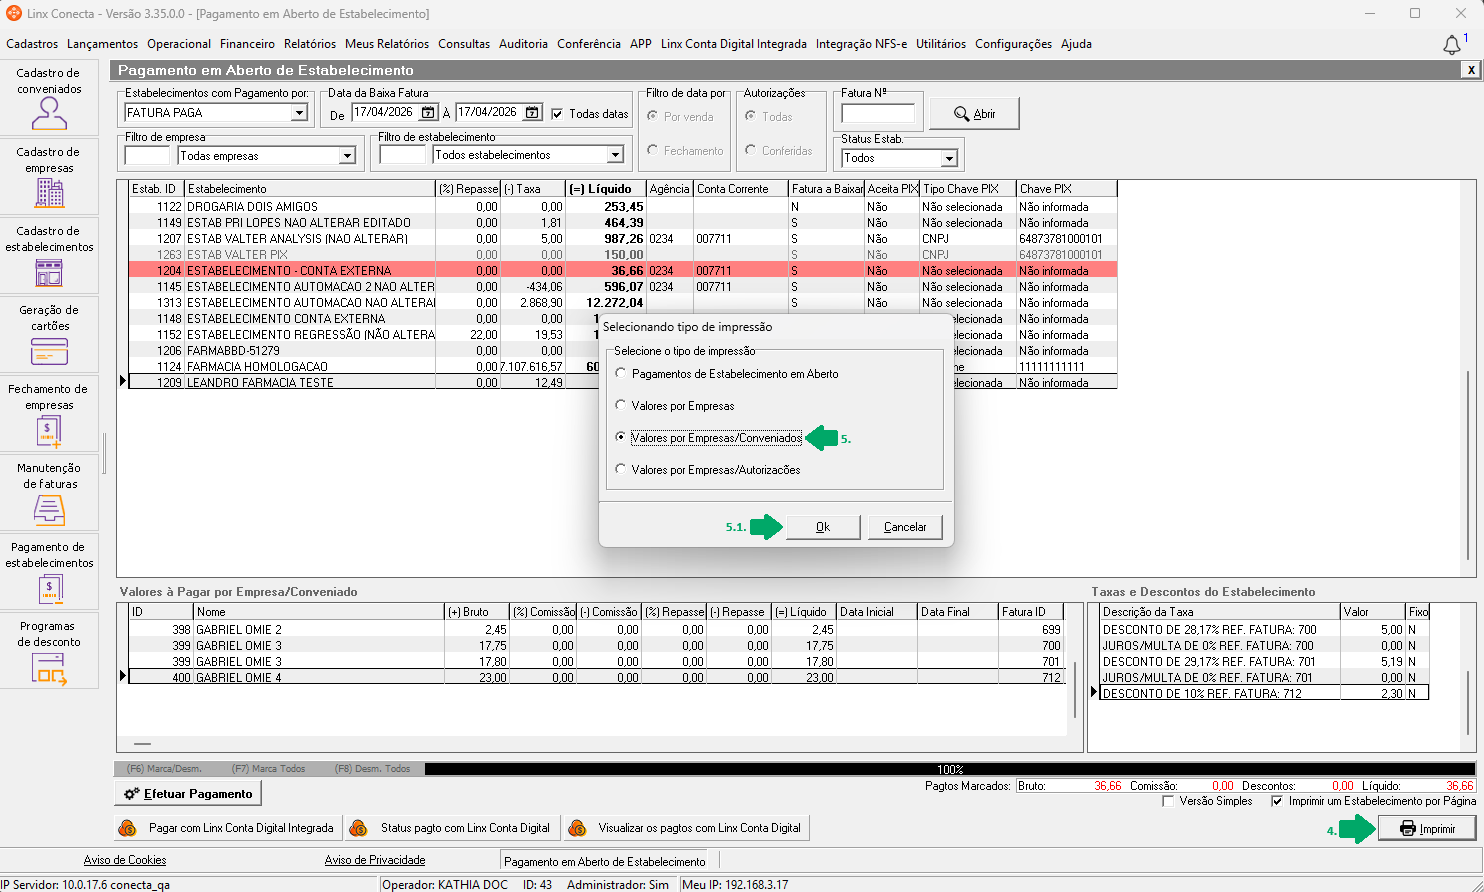
Task: Click Filtro de empresa code field
Action: point(147,156)
